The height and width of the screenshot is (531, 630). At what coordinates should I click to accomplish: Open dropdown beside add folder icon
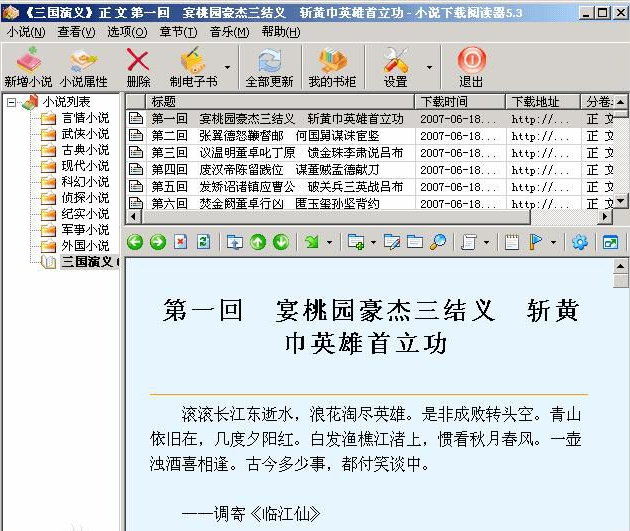coord(373,242)
